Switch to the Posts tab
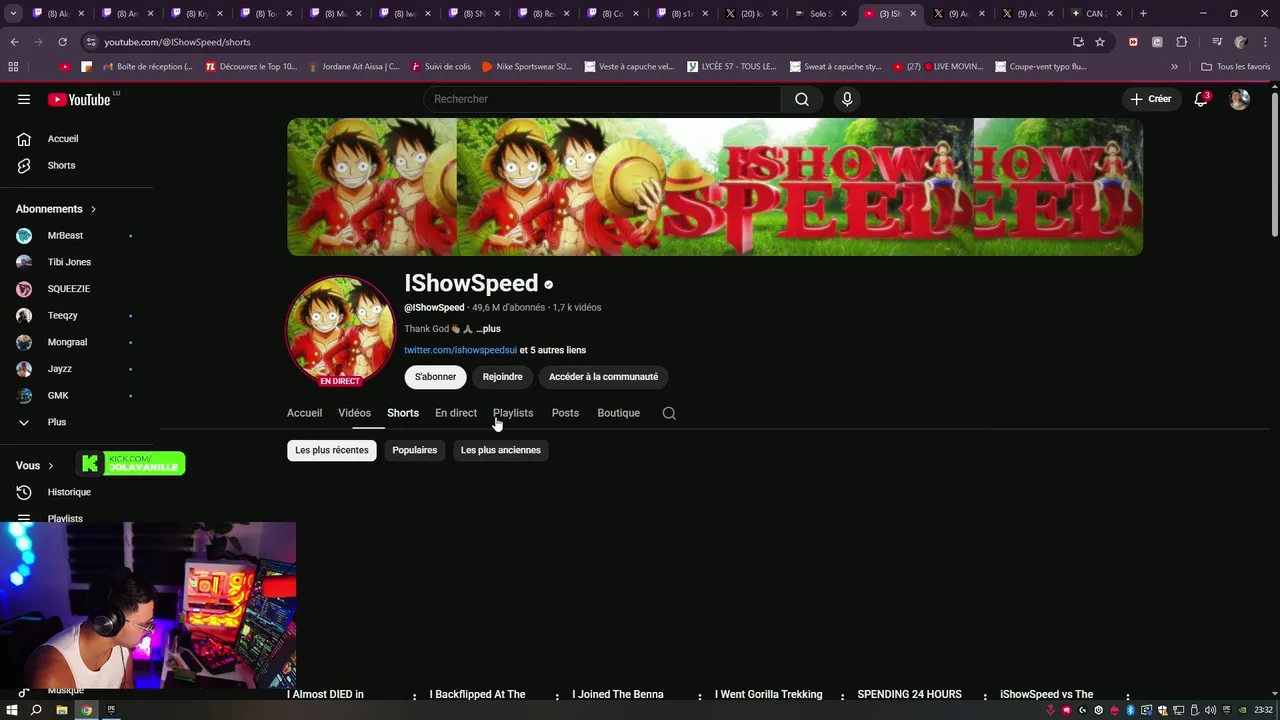The height and width of the screenshot is (720, 1280). click(x=565, y=413)
